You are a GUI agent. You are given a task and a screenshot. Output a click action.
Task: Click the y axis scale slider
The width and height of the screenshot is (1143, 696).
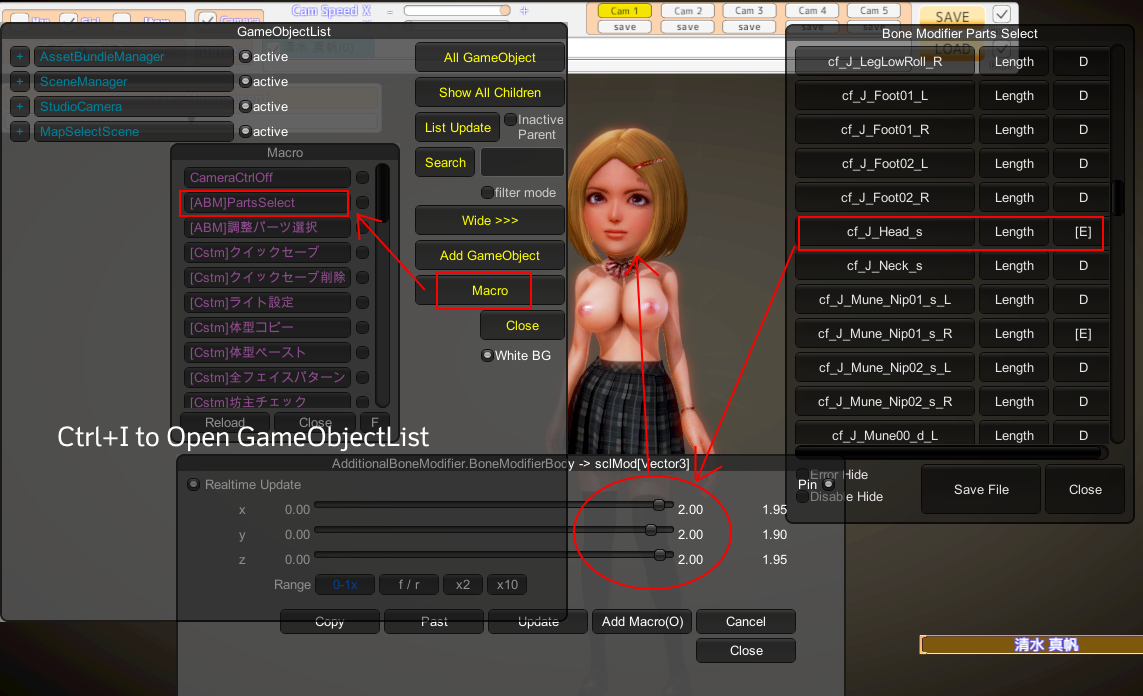494,530
